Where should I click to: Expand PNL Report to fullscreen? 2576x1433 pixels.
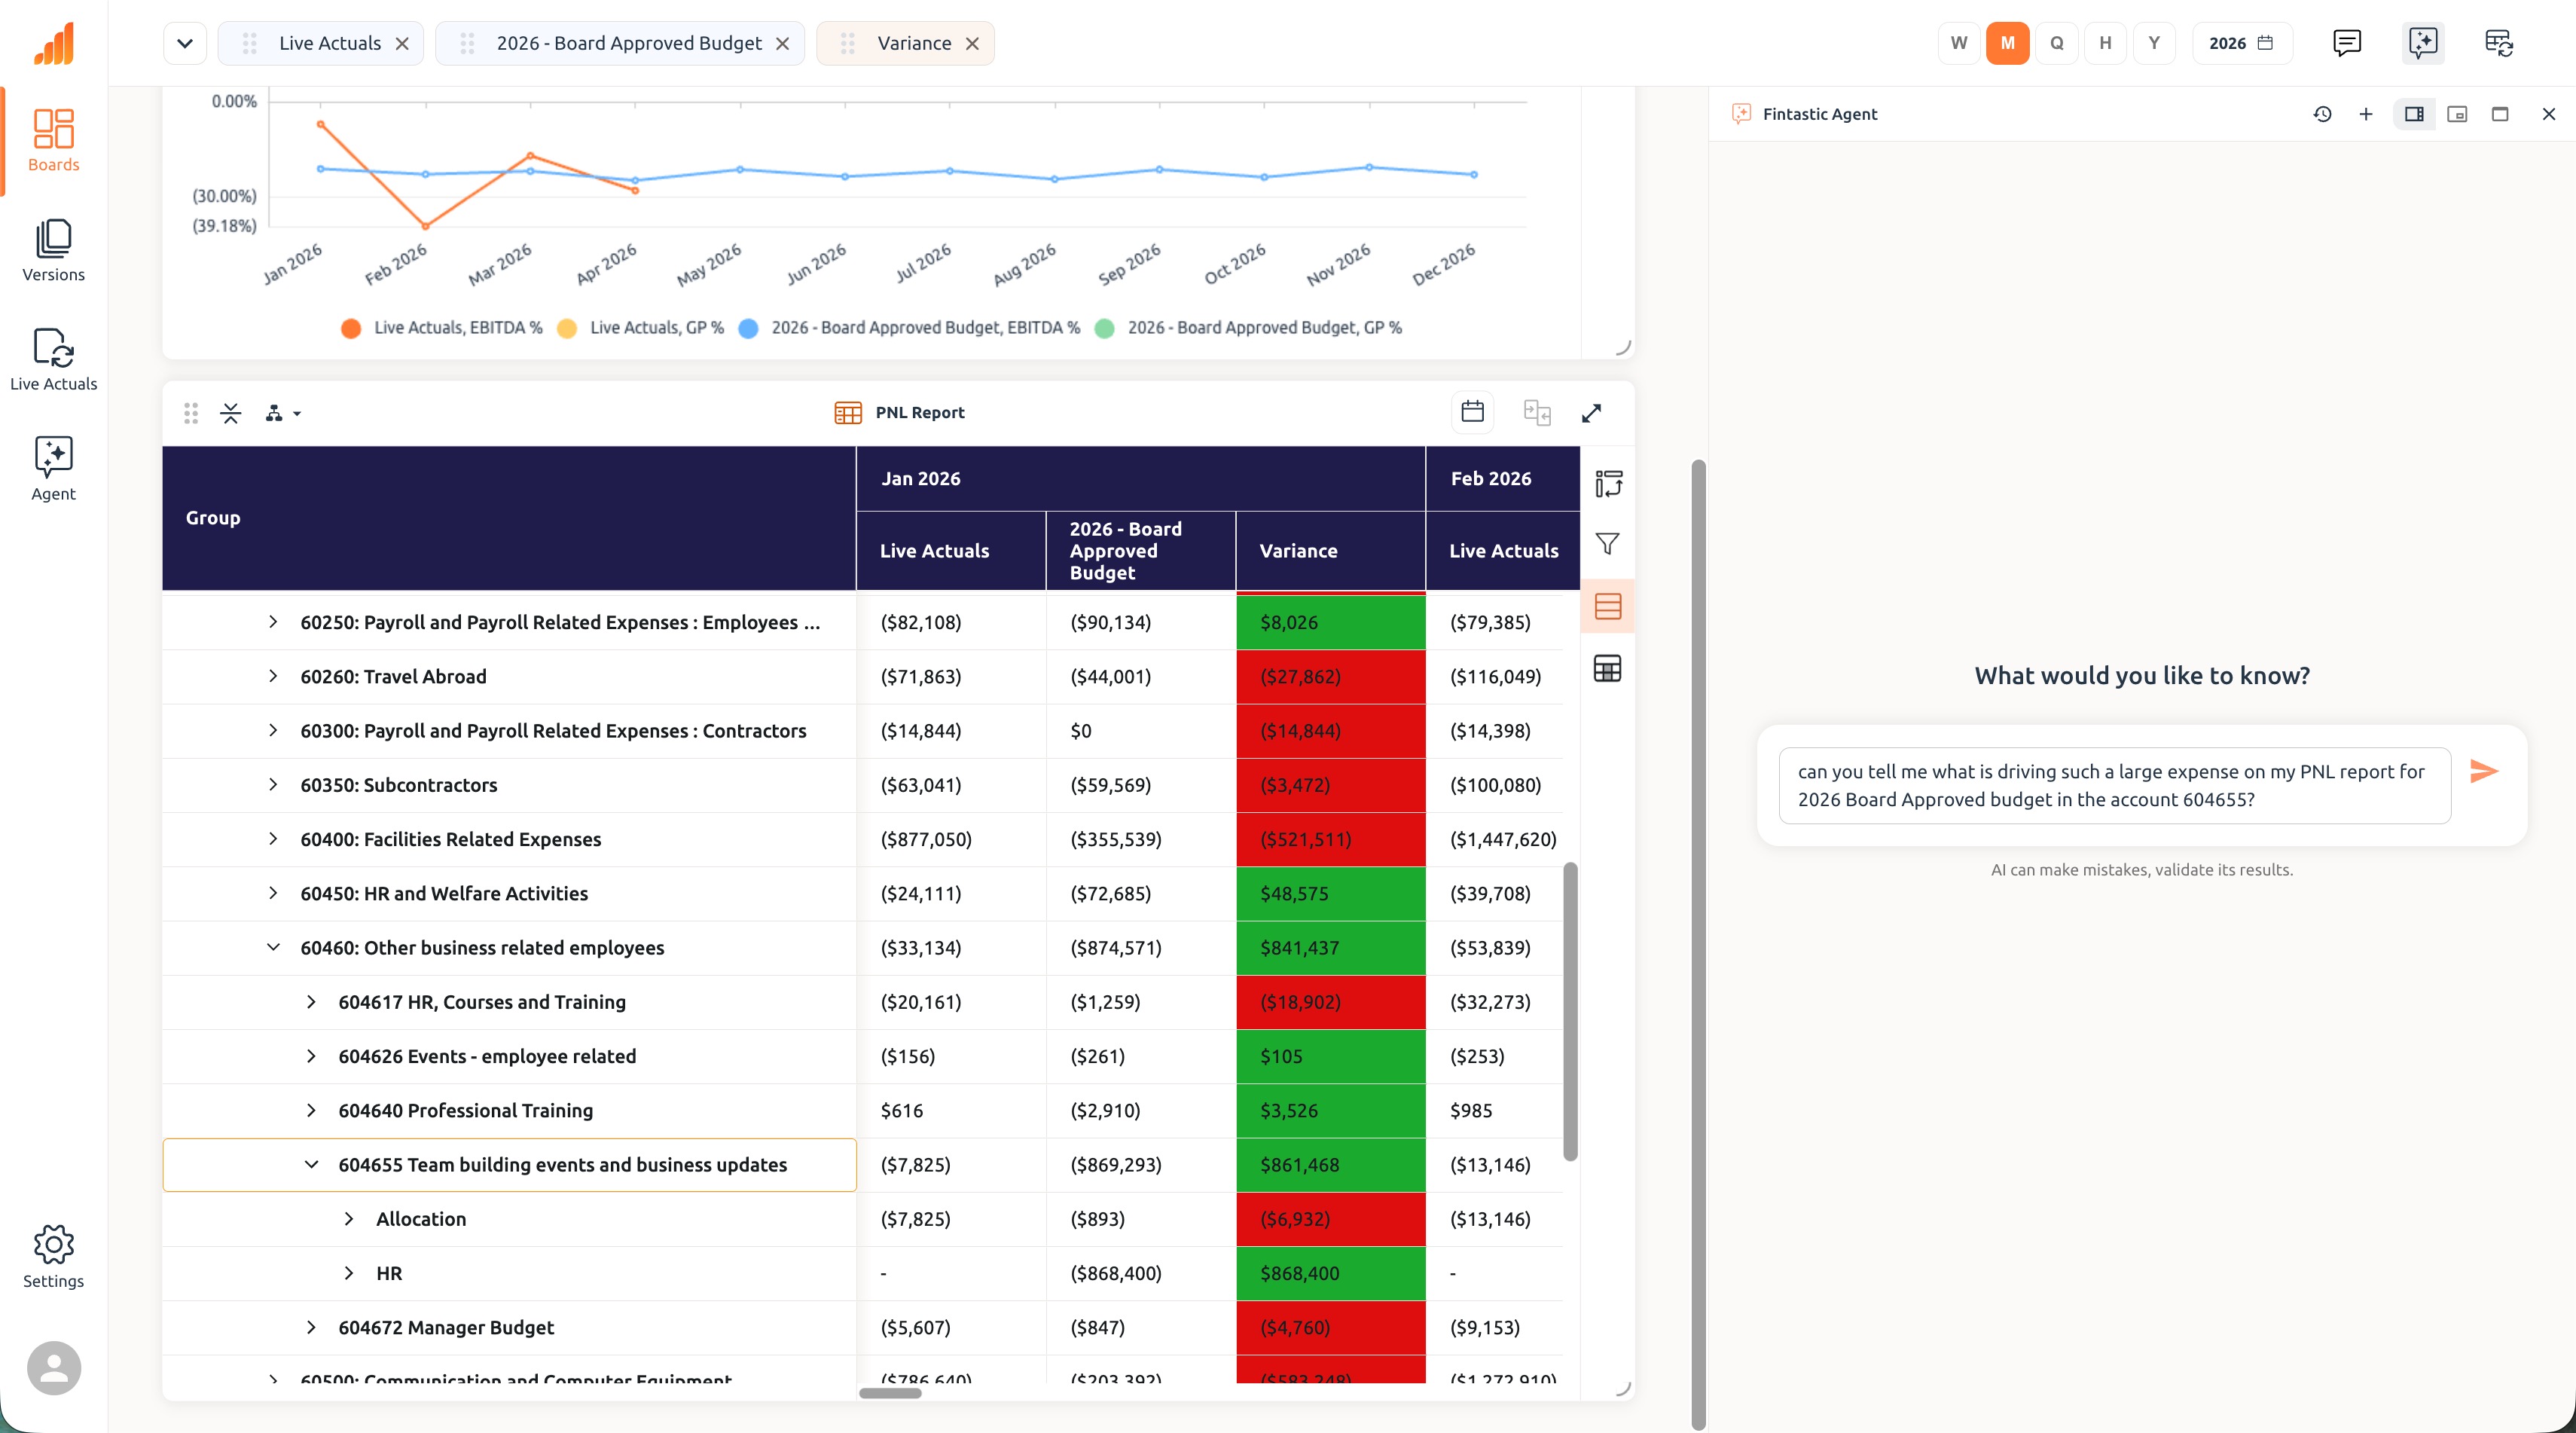(x=1591, y=413)
